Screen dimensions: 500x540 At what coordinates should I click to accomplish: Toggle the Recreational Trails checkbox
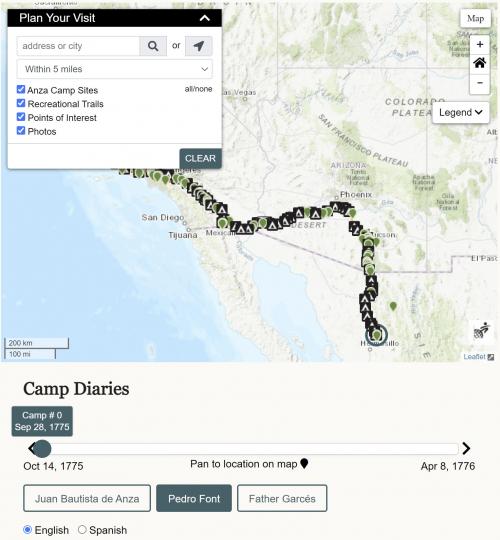click(21, 103)
